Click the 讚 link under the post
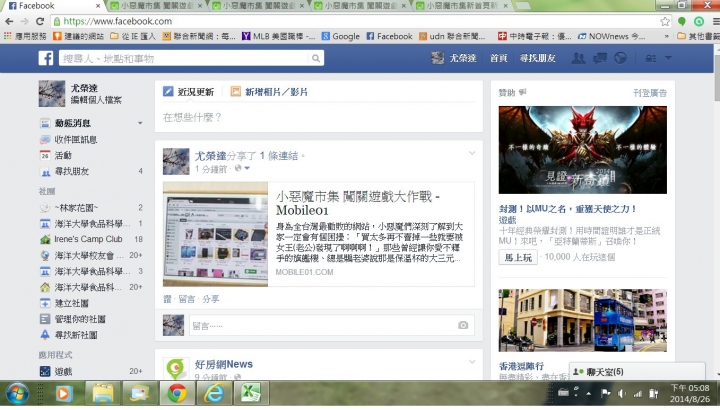 (167, 299)
